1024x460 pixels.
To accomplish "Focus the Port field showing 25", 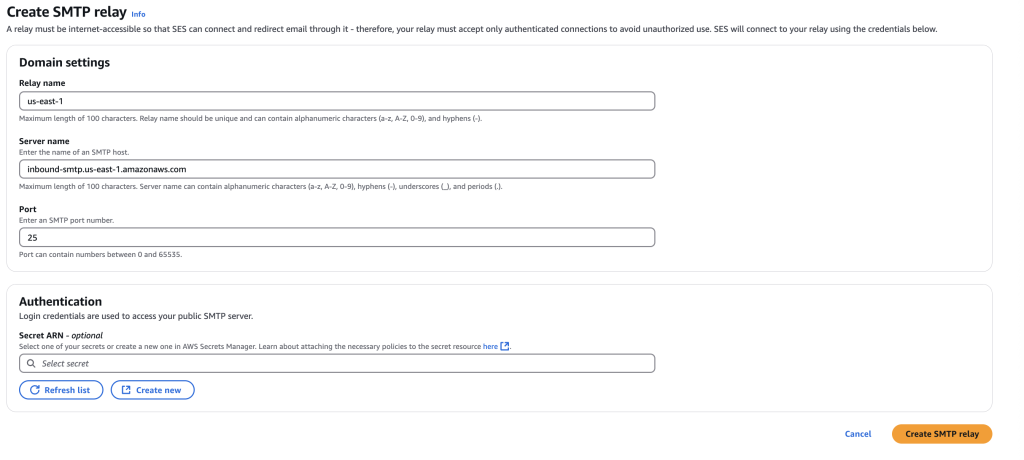I will (337, 237).
